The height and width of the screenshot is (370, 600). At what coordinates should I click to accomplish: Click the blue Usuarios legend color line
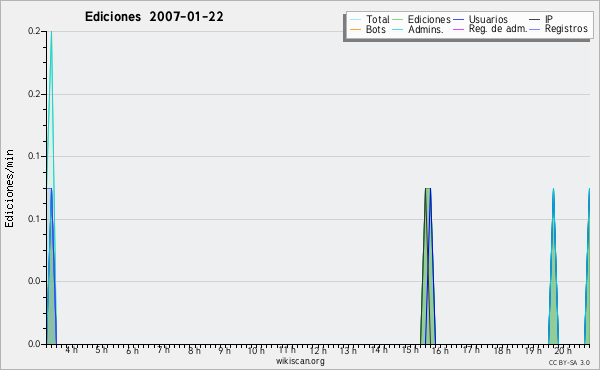pyautogui.click(x=458, y=20)
